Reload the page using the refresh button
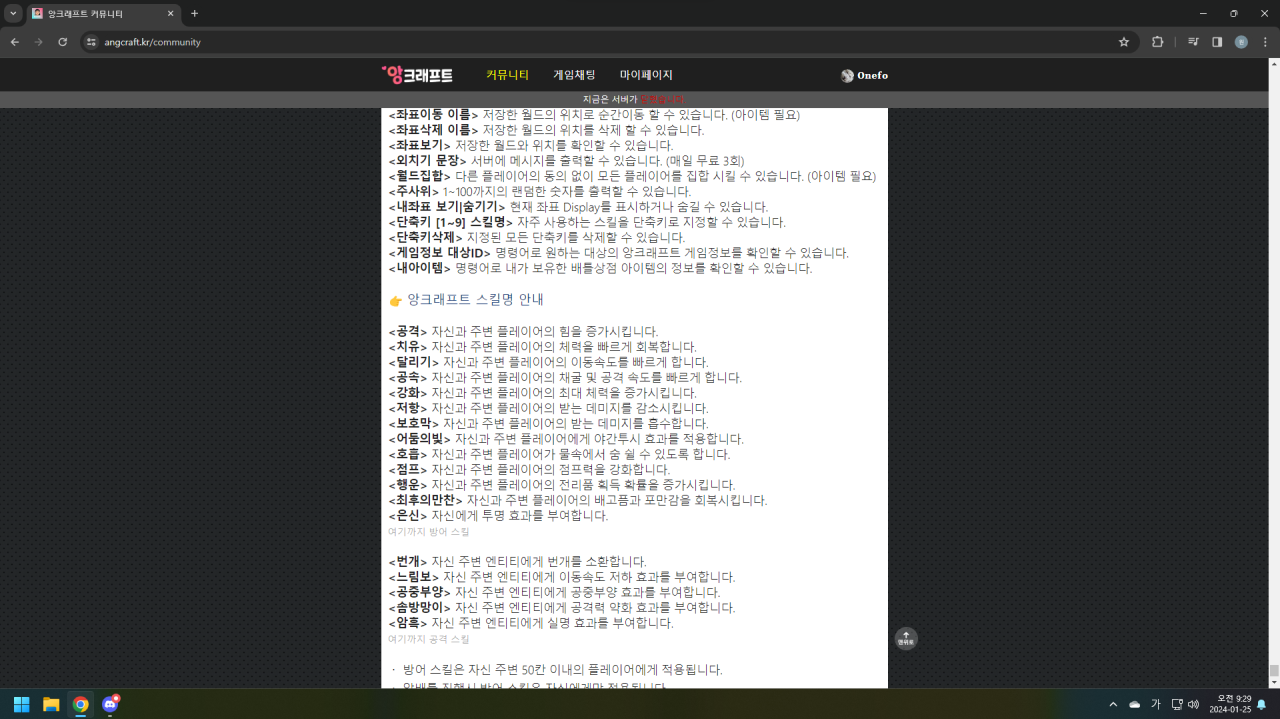Viewport: 1280px width, 719px height. [62, 42]
